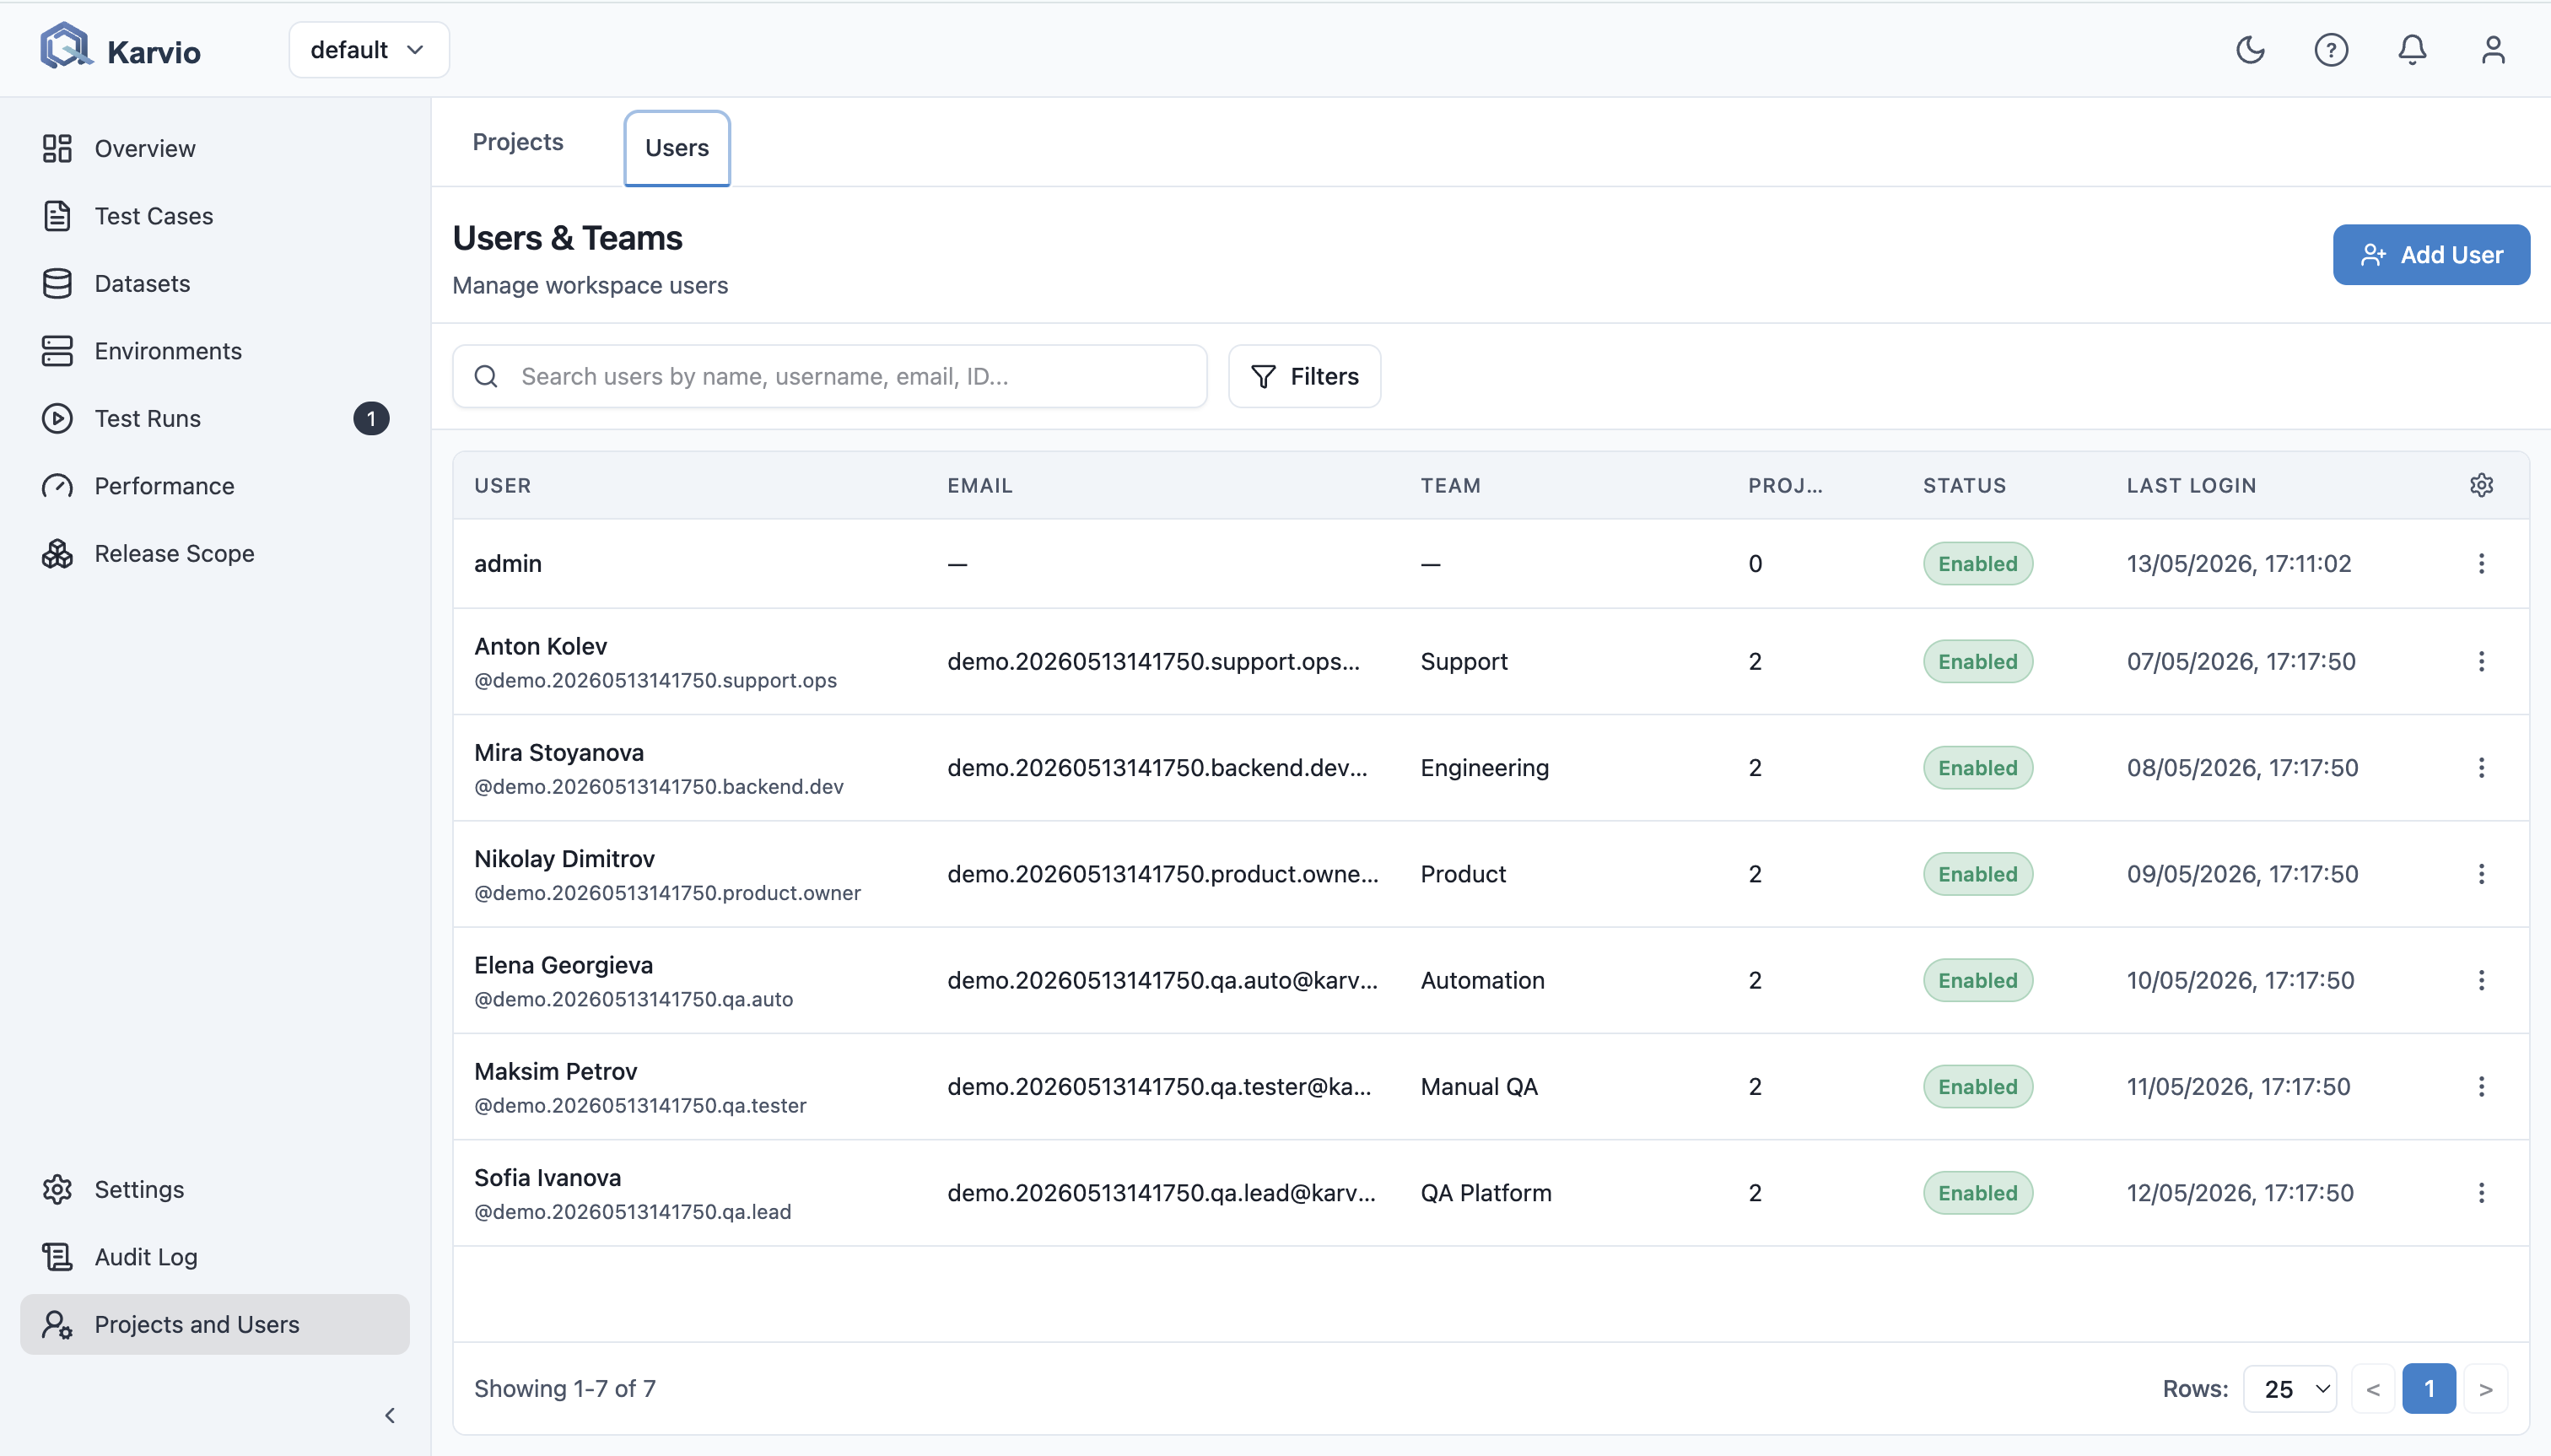The image size is (2551, 1456).
Task: Click the Environments server icon
Action: [x=57, y=351]
